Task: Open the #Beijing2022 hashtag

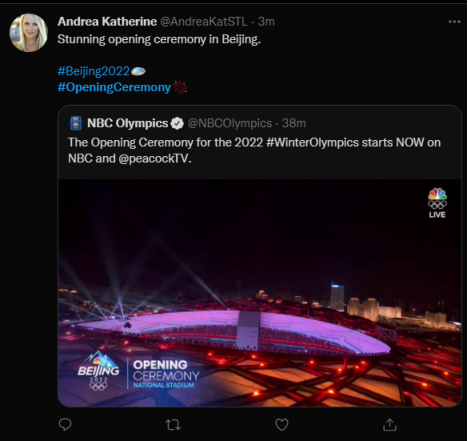Action: (93, 71)
